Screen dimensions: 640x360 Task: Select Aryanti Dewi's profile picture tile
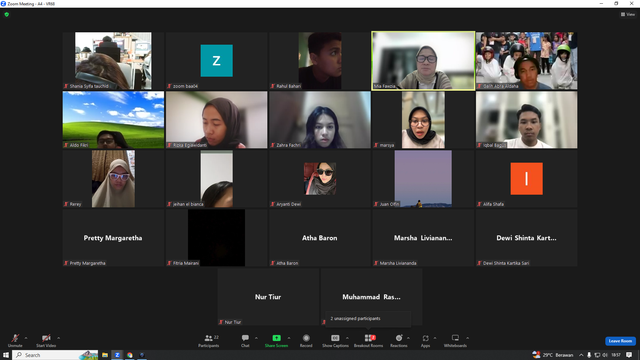(x=320, y=179)
